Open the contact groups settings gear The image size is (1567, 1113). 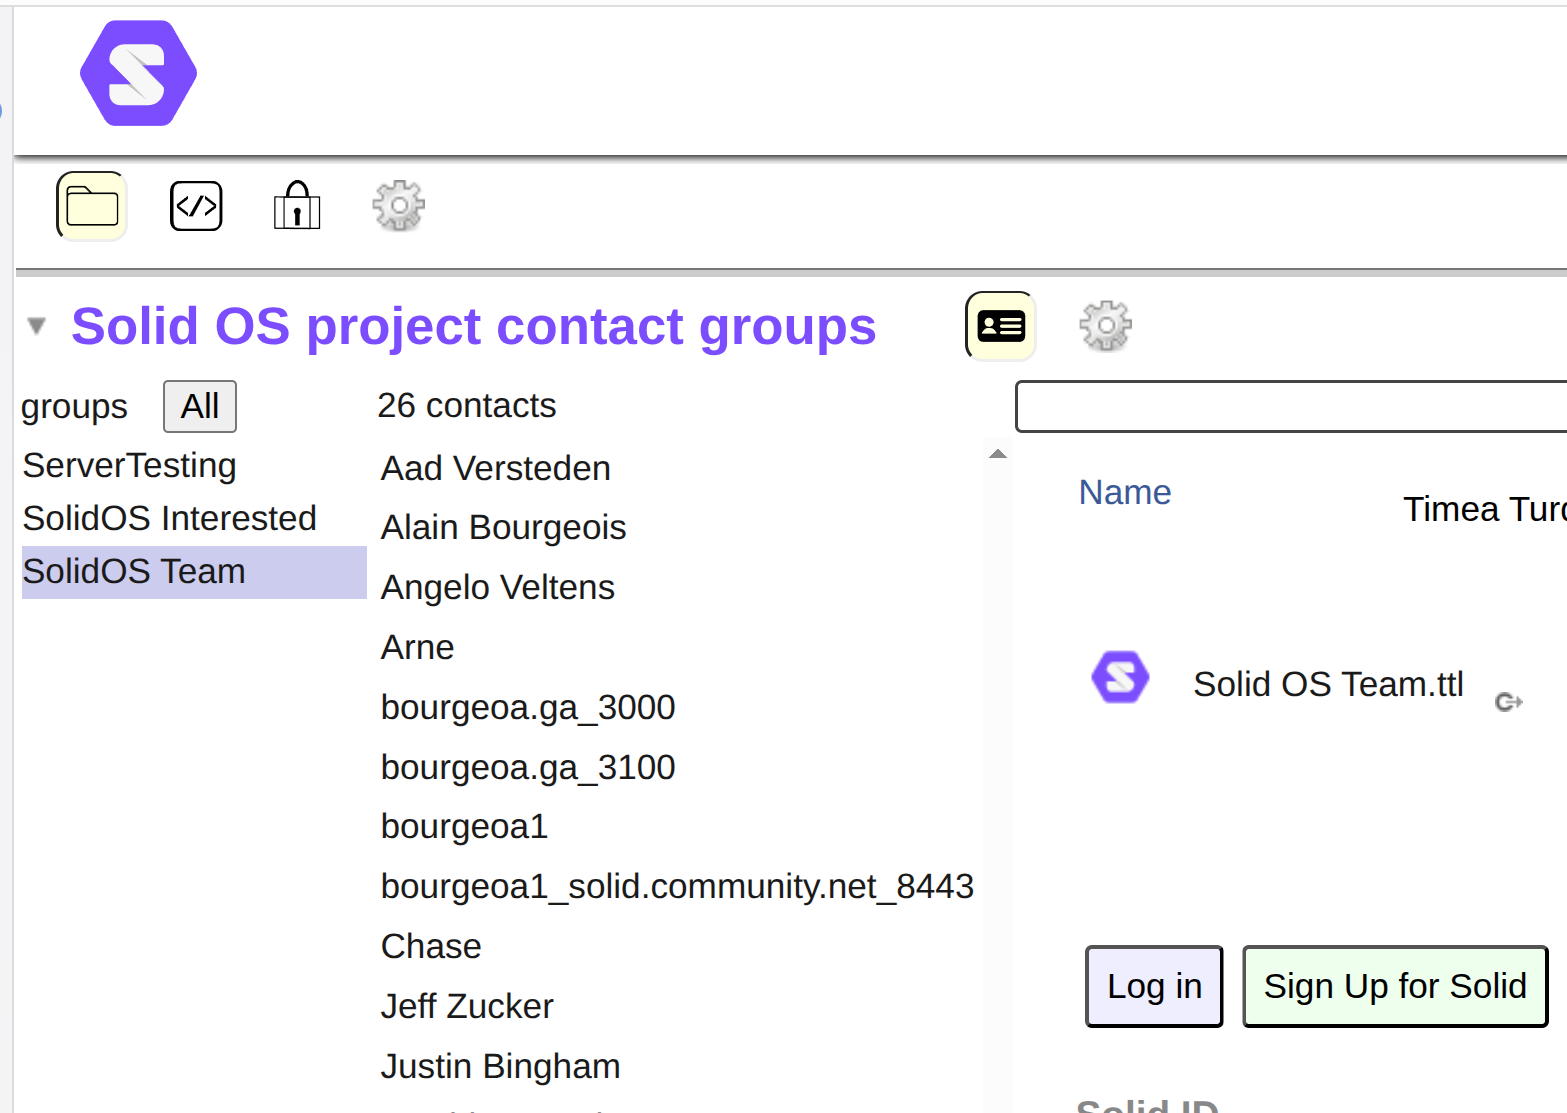(1106, 326)
